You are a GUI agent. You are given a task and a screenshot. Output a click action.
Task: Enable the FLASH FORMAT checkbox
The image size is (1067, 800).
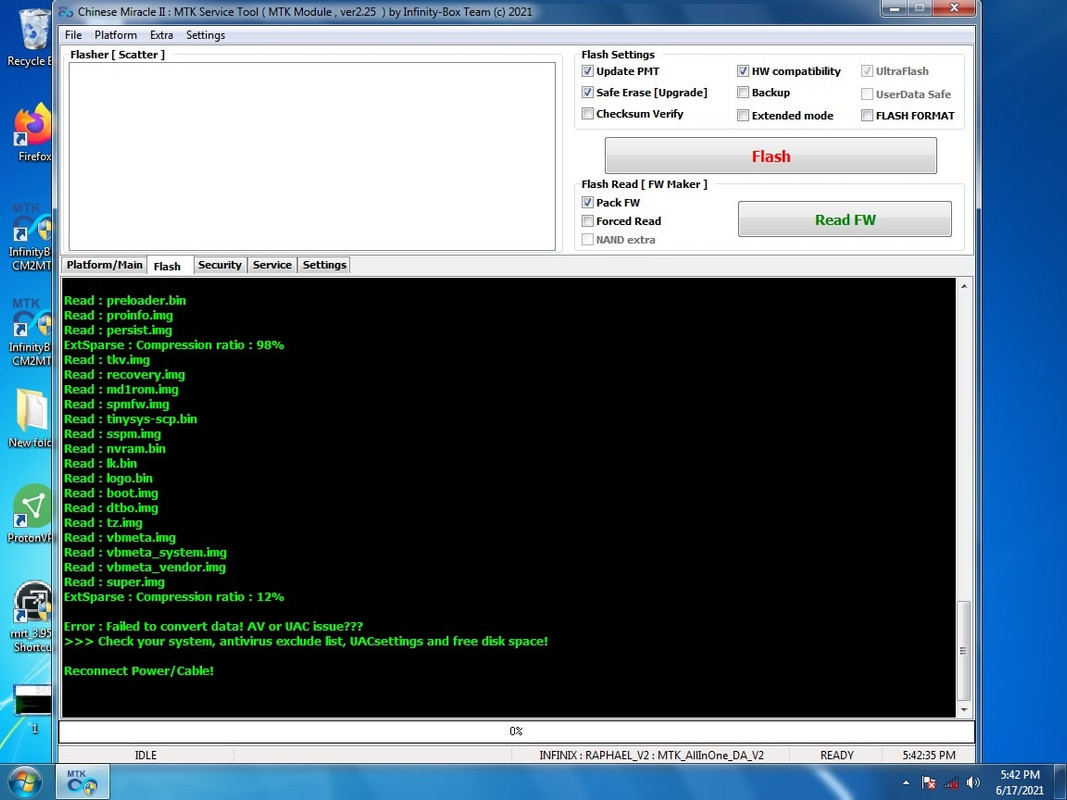[867, 115]
